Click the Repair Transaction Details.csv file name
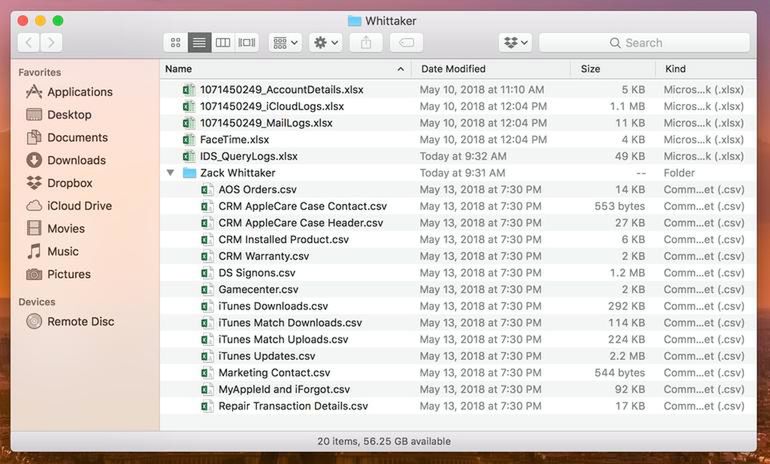The height and width of the screenshot is (464, 770). [x=293, y=407]
